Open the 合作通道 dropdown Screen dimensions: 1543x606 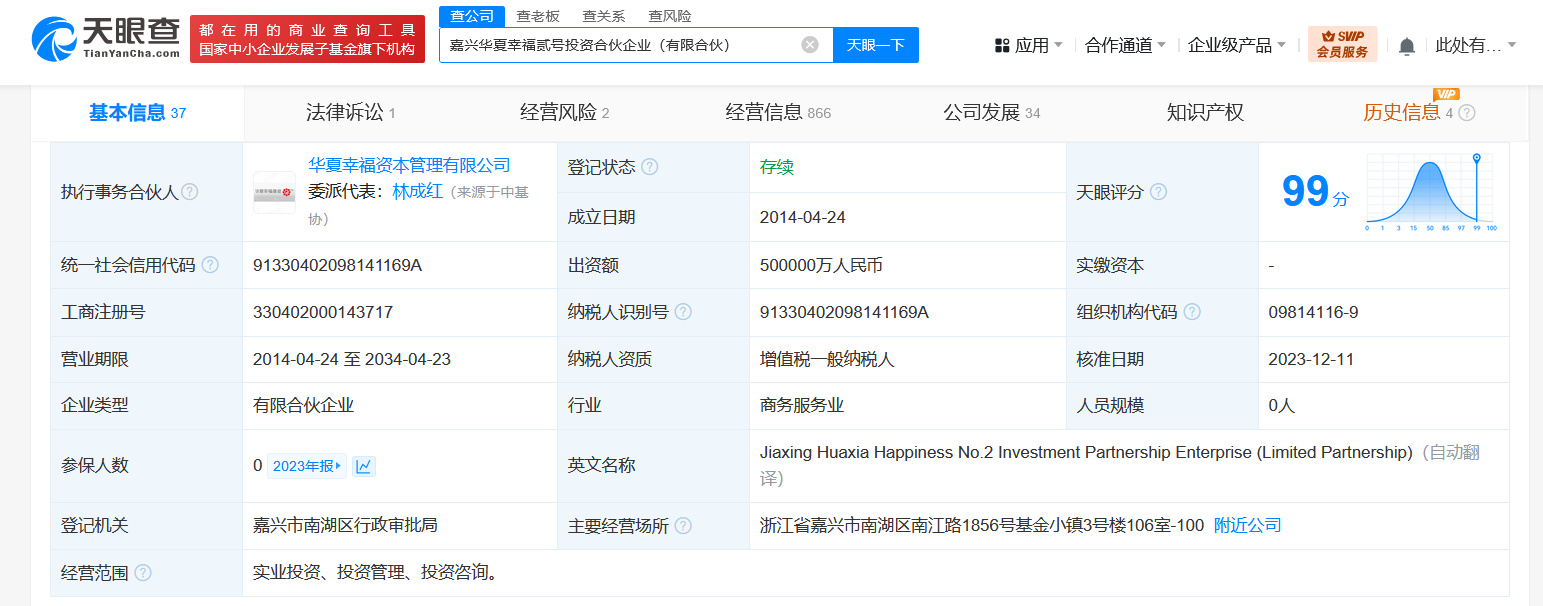[x=1125, y=45]
